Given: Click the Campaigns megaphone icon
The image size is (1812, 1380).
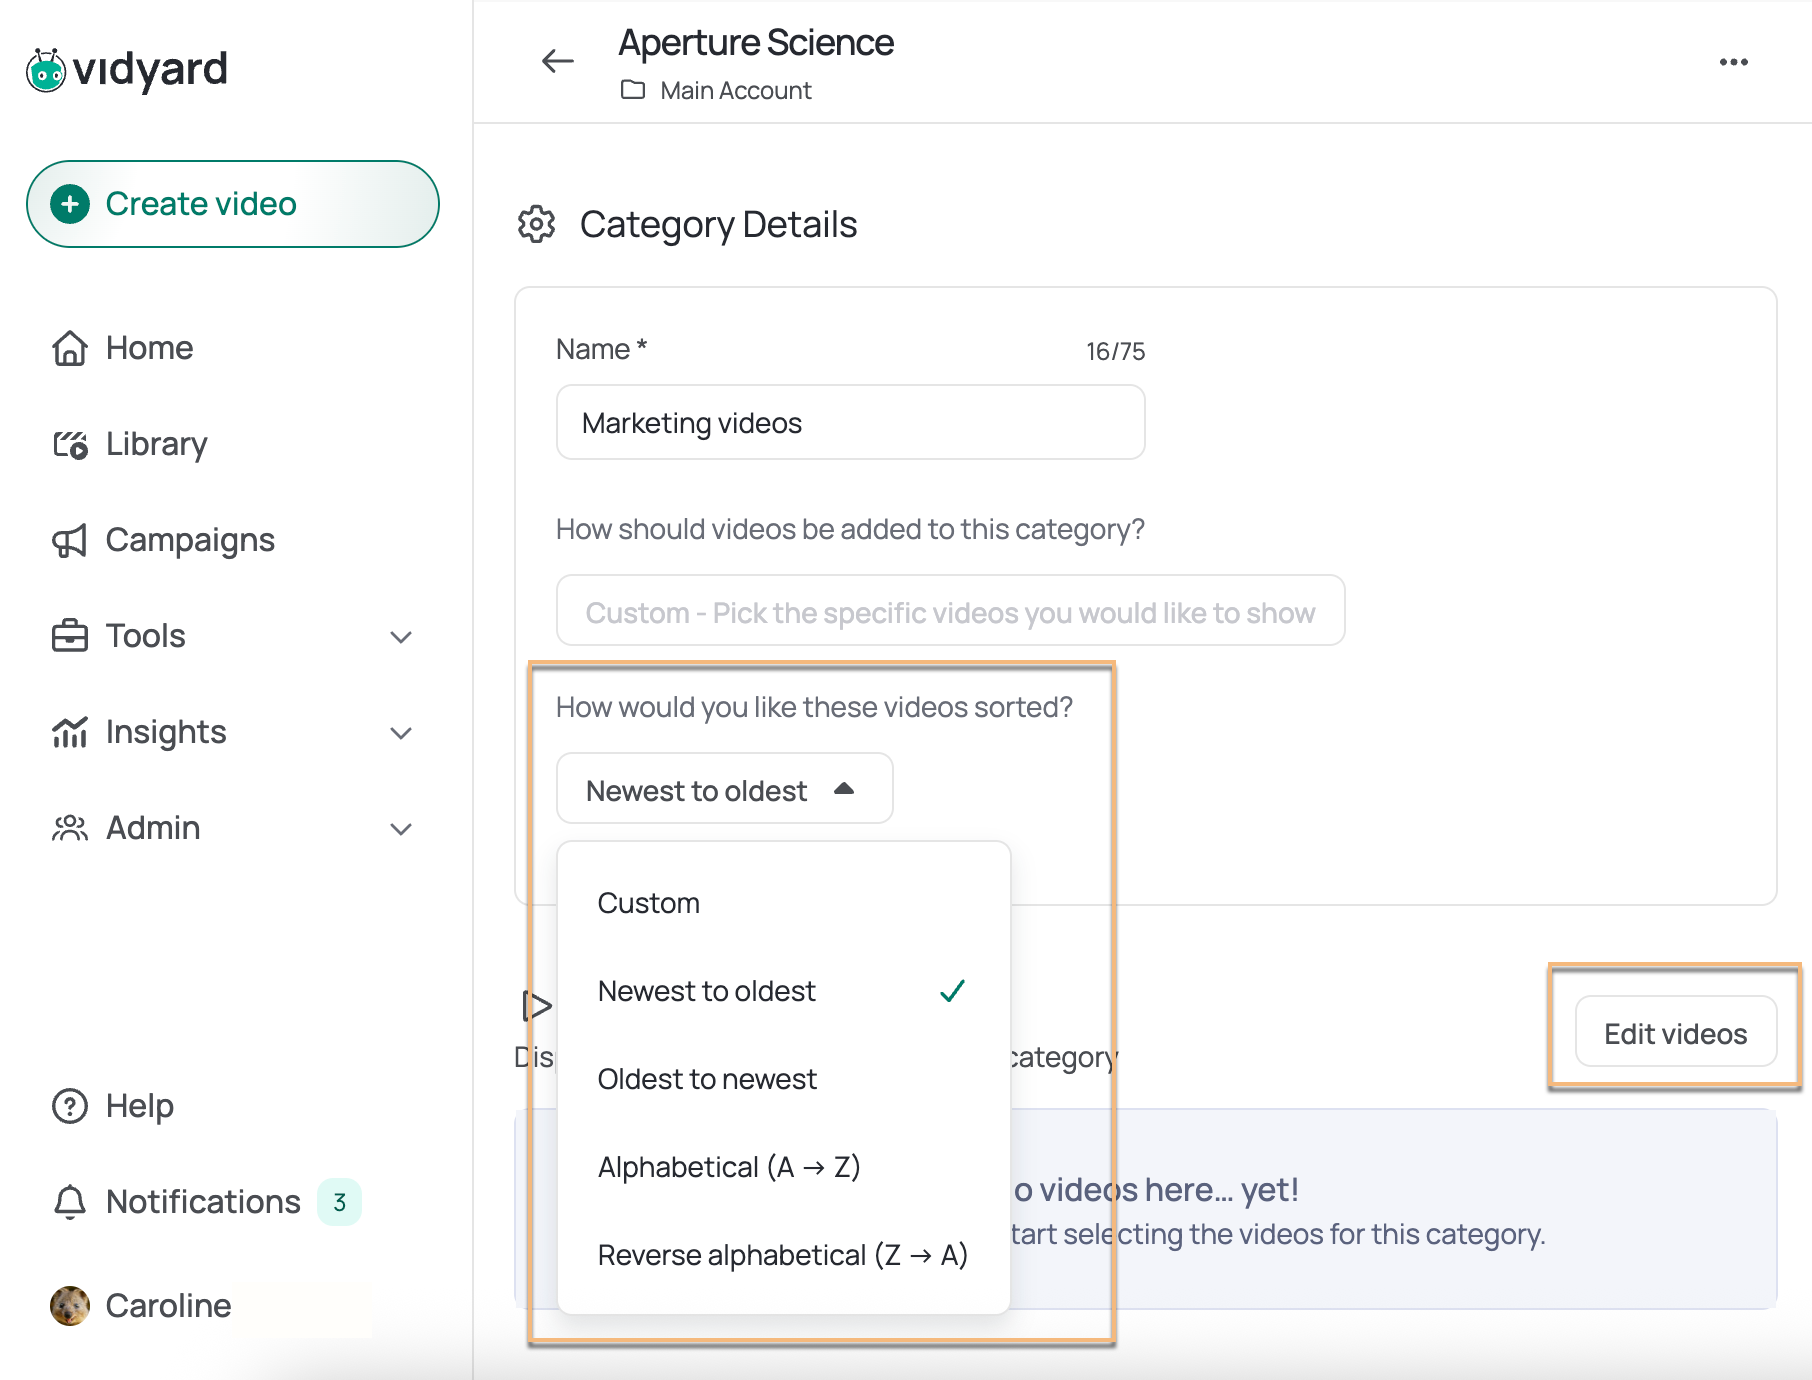Looking at the screenshot, I should tap(70, 541).
